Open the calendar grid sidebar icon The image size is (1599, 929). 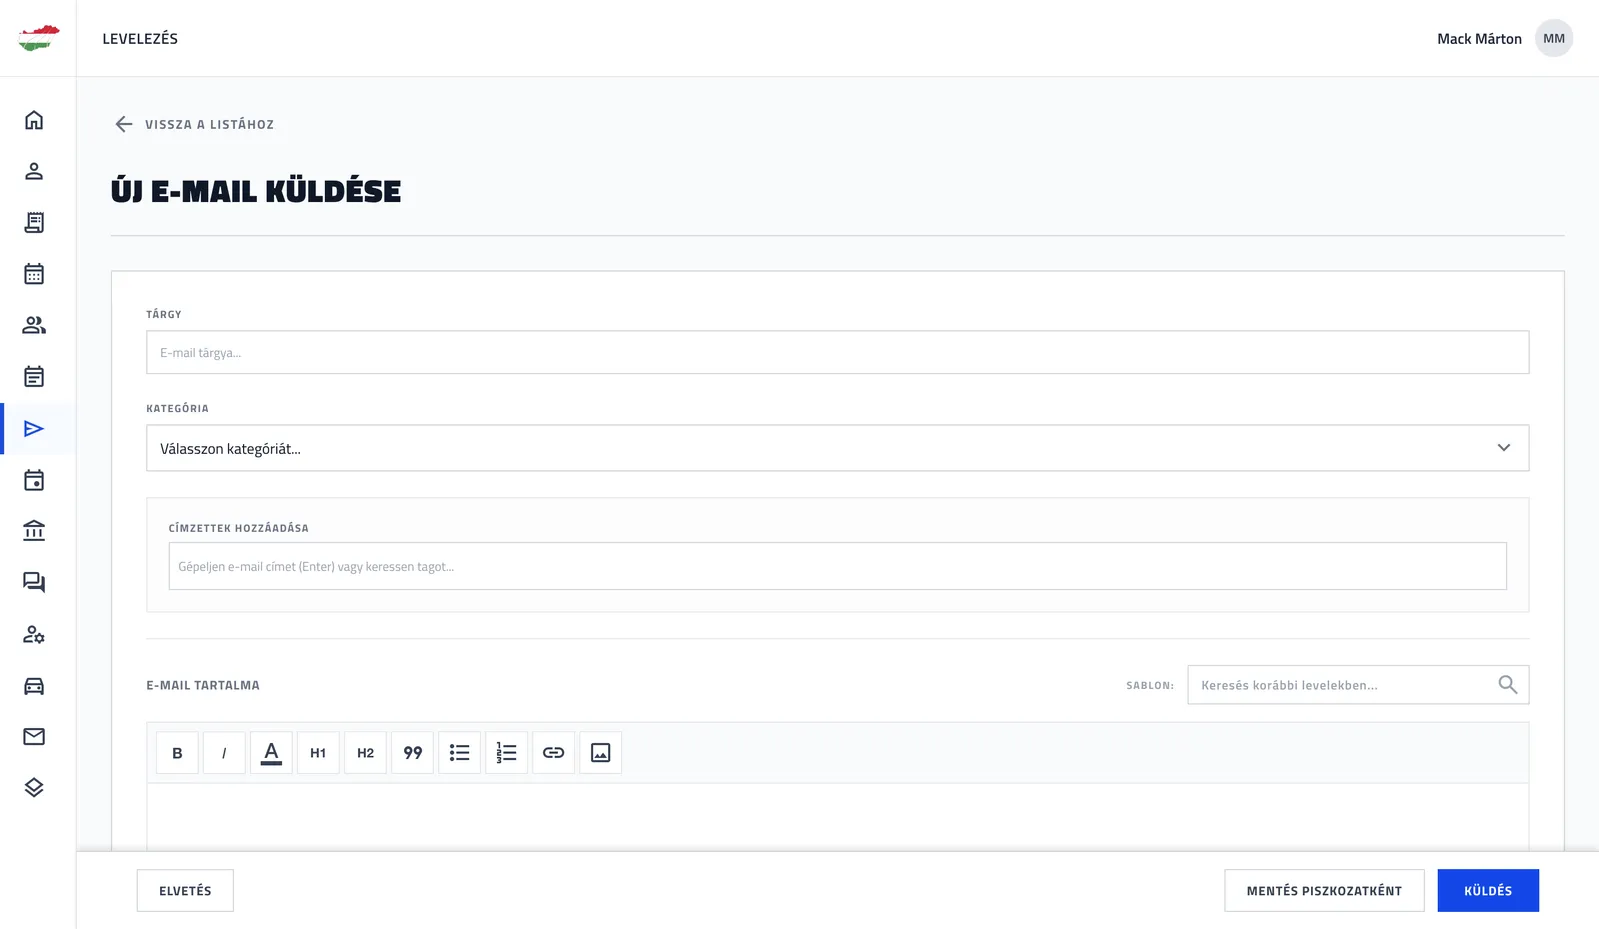pos(34,274)
